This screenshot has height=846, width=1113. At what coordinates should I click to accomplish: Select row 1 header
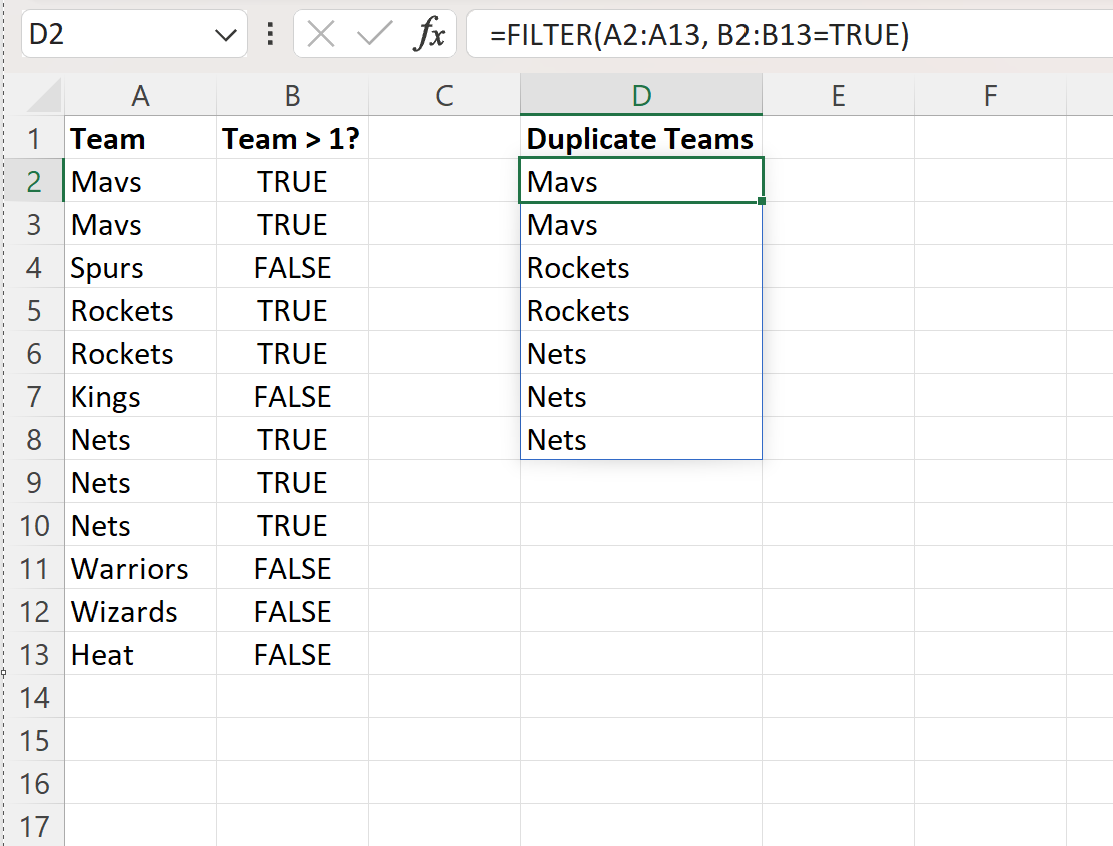pos(34,138)
